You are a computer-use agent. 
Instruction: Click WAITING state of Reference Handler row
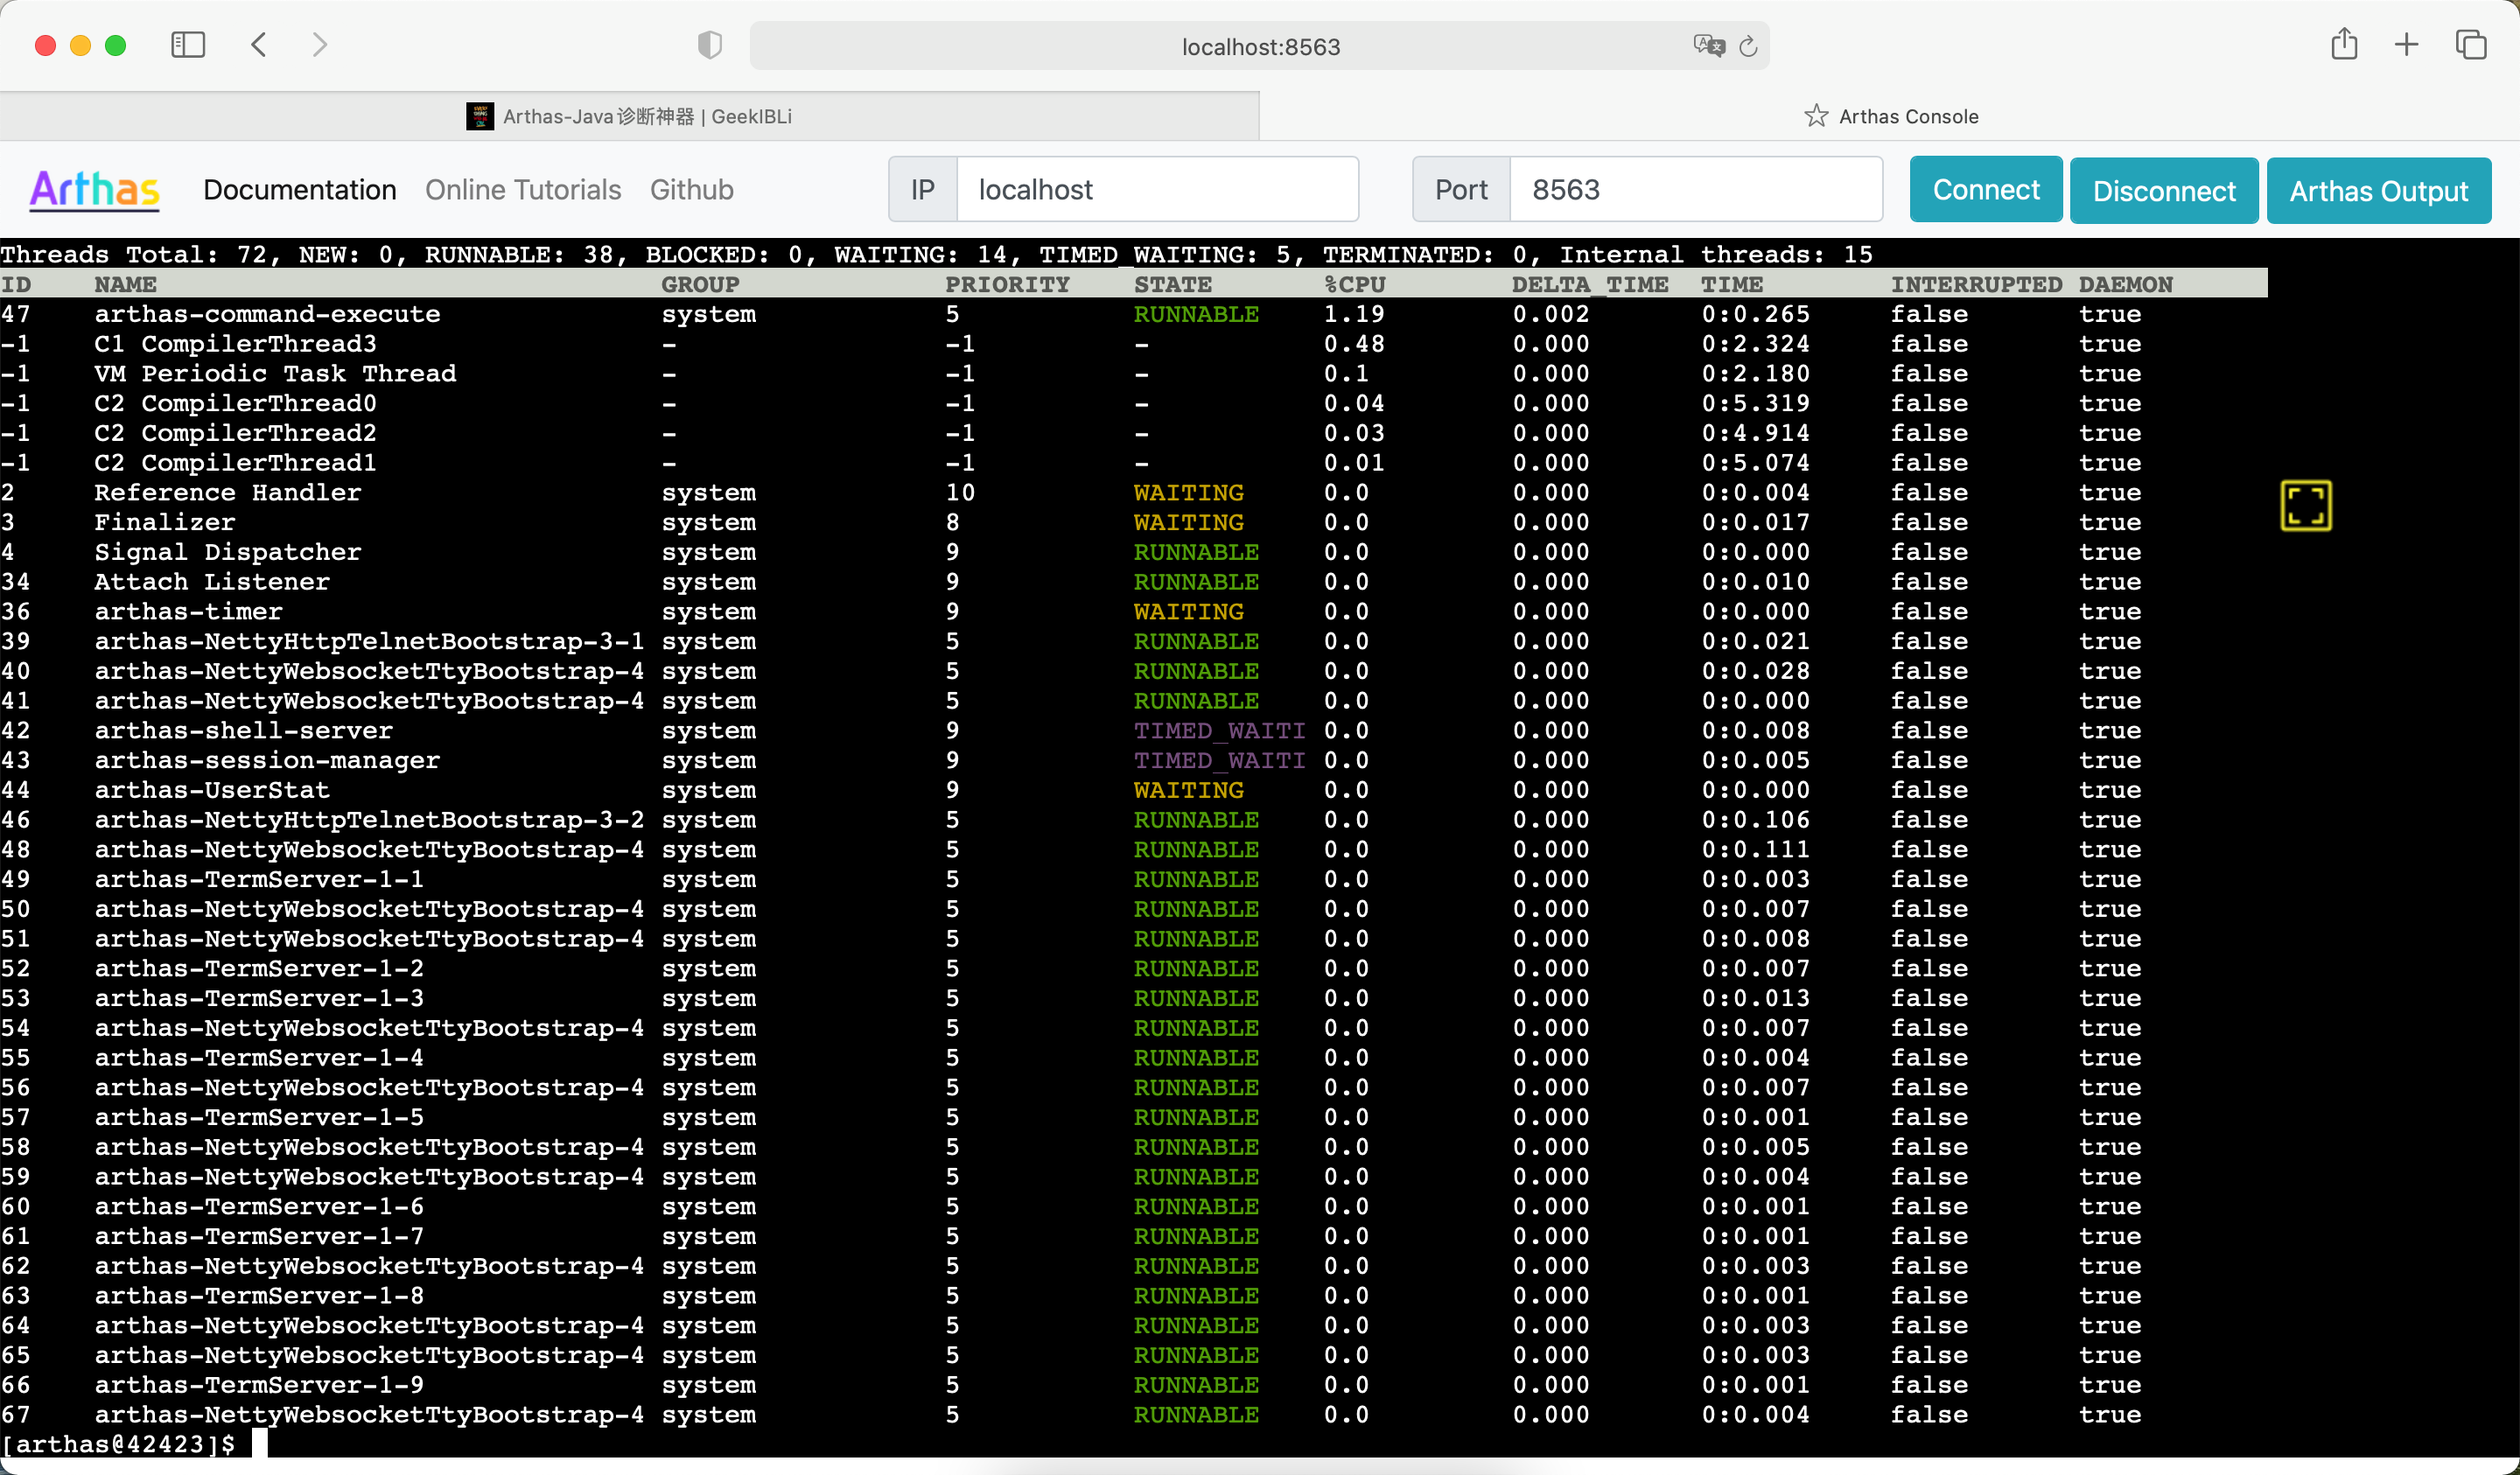[x=1188, y=493]
